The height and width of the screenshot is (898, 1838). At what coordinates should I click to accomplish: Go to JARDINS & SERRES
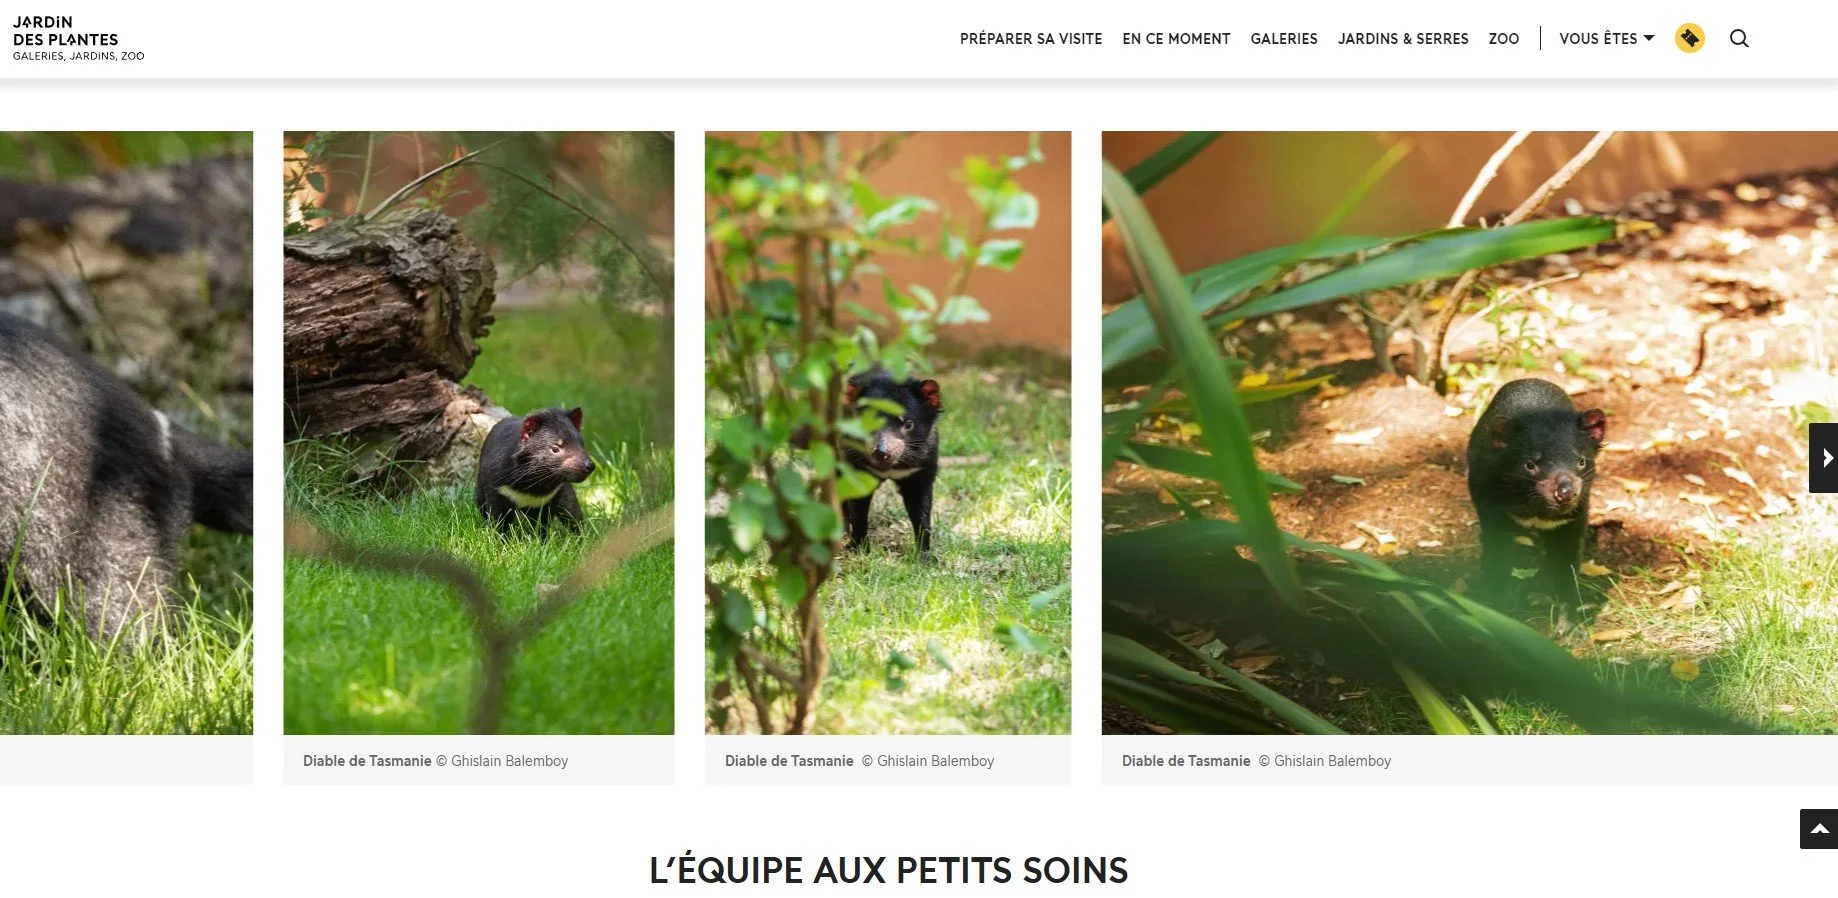click(x=1403, y=38)
